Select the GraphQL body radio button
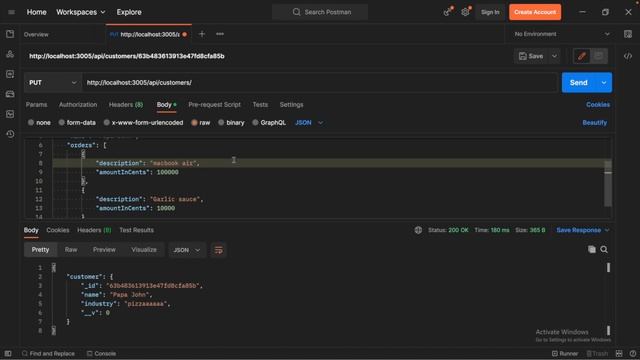 (255, 122)
